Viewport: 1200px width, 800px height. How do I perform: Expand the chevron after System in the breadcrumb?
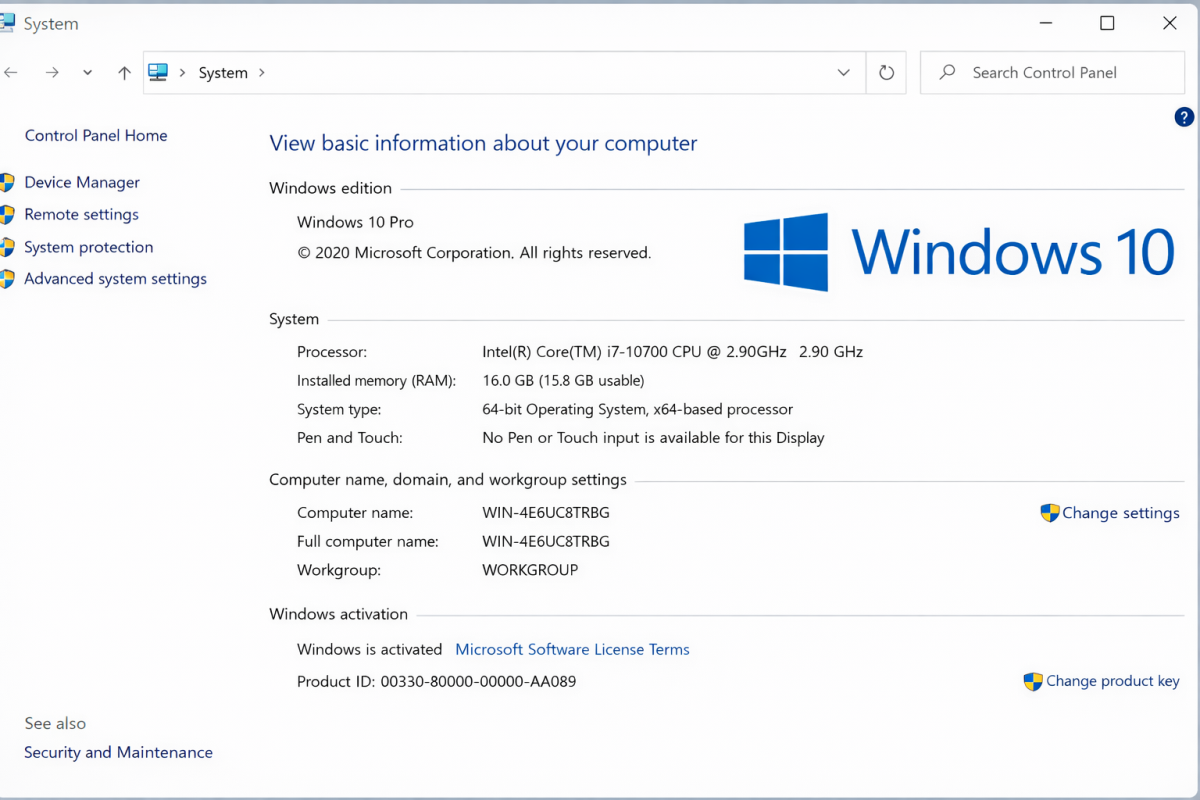(x=262, y=72)
